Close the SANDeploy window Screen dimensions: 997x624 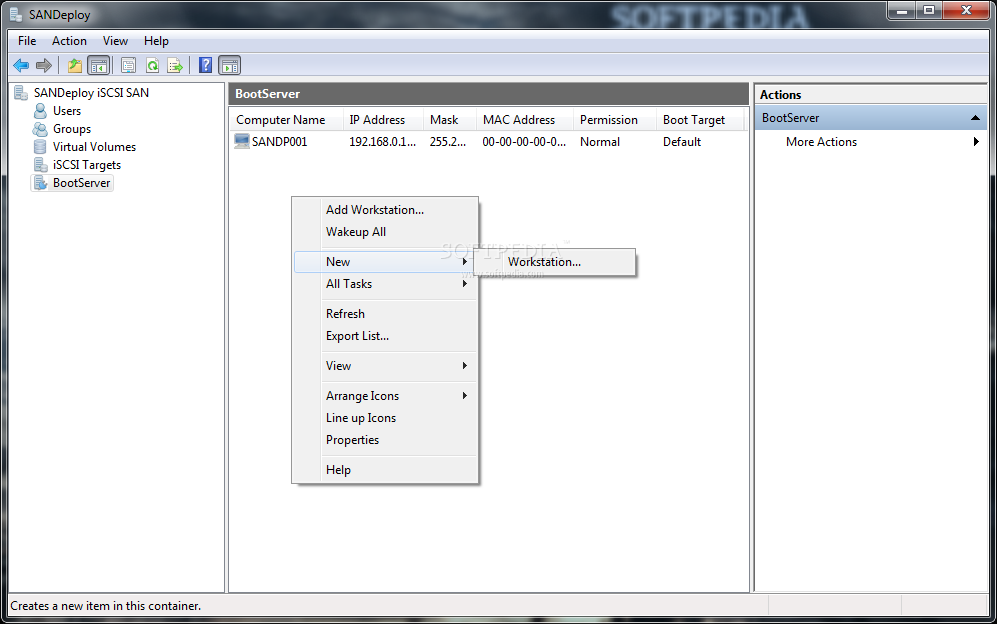(x=966, y=10)
